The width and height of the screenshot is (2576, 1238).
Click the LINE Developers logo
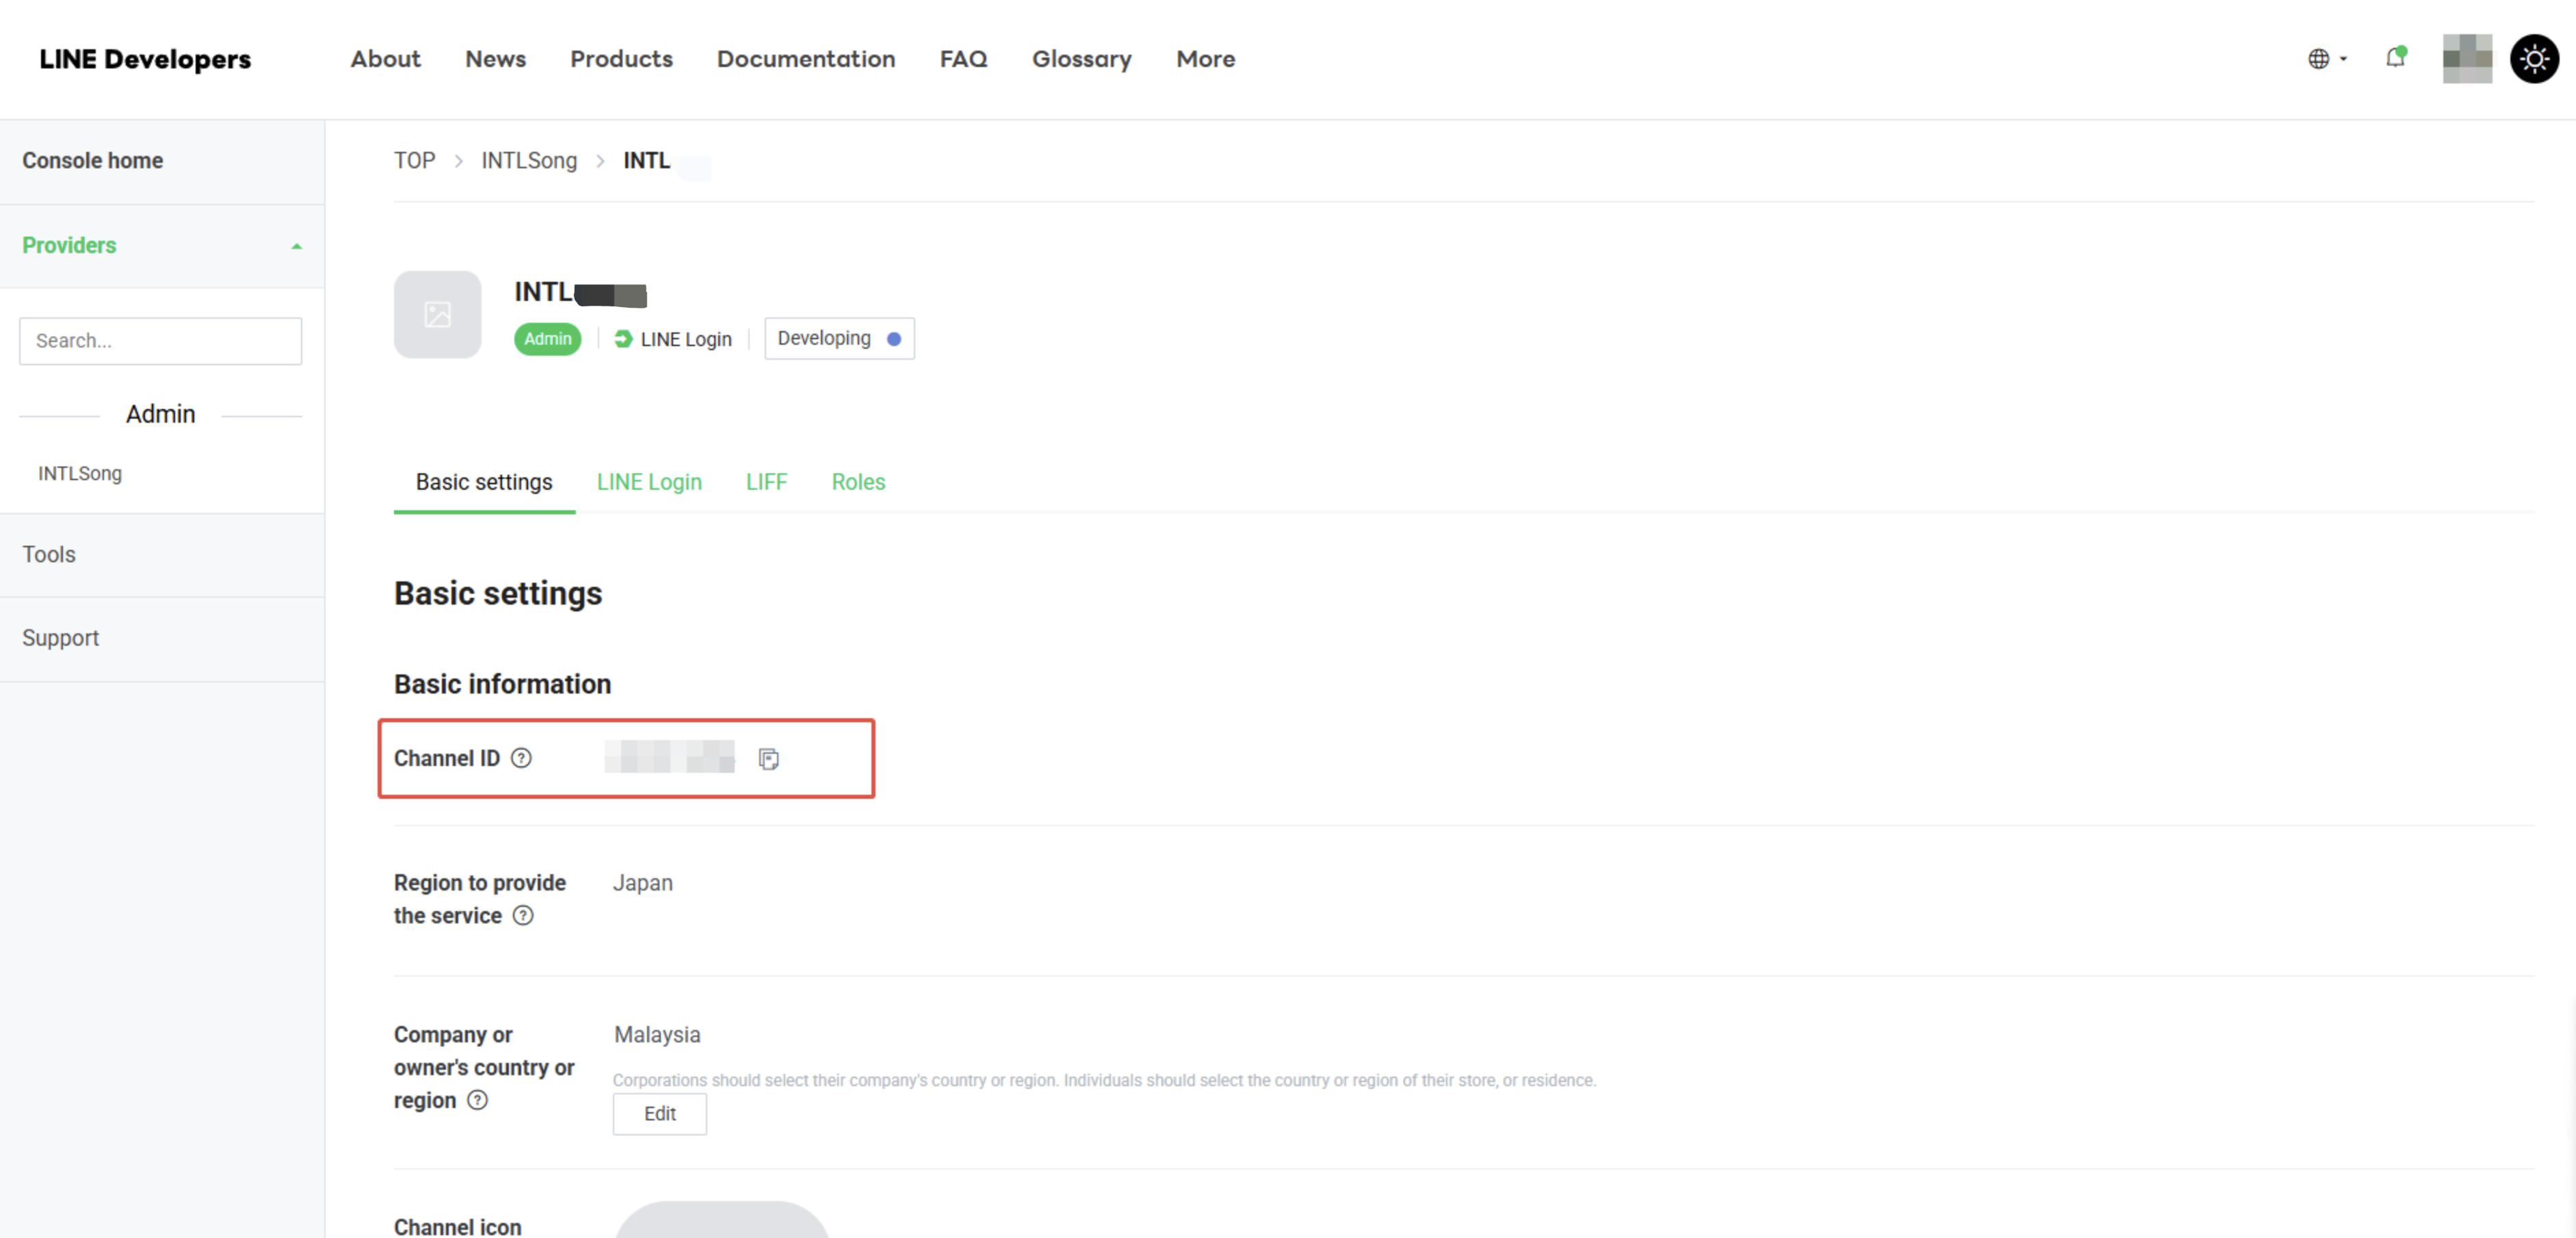click(145, 59)
